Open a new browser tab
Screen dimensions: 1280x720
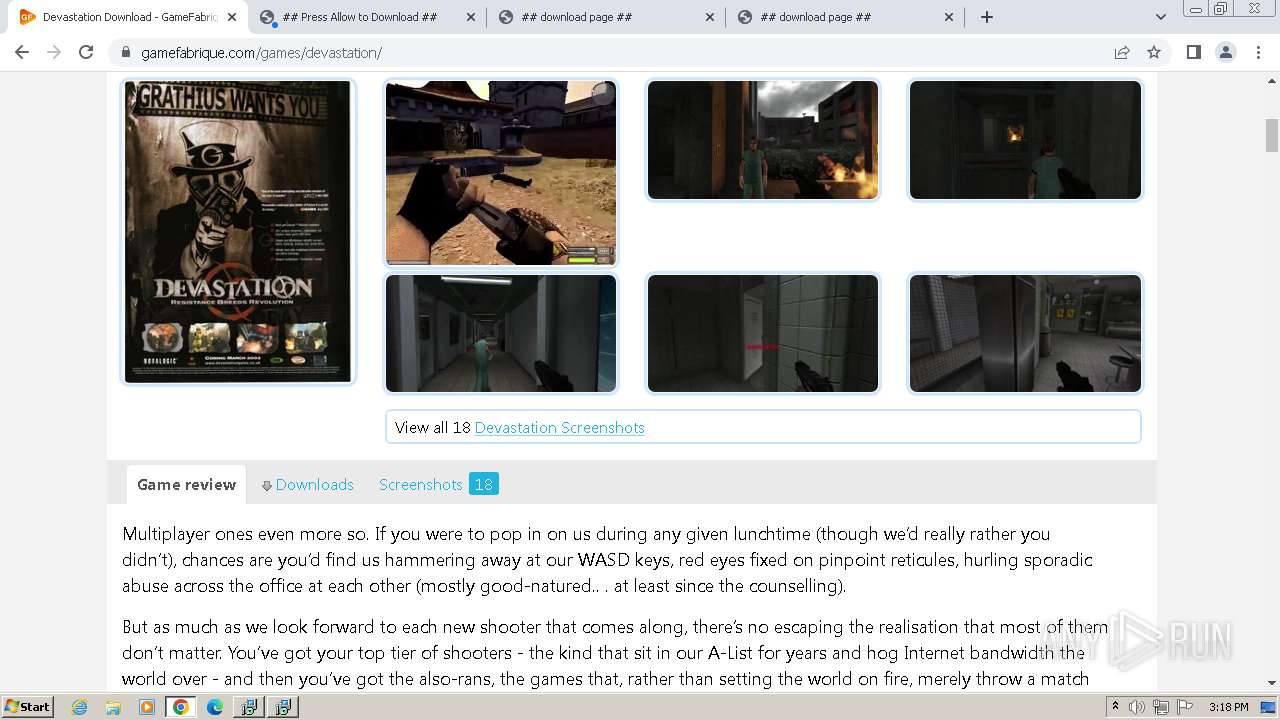pos(987,17)
